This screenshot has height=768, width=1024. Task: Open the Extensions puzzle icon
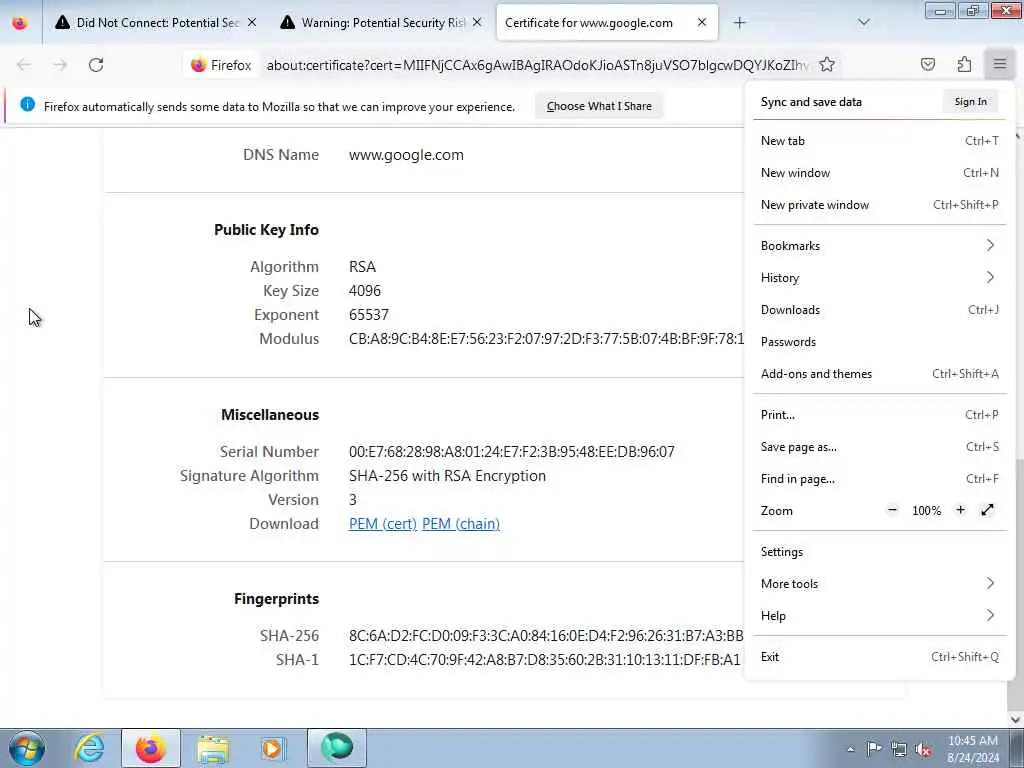click(964, 64)
